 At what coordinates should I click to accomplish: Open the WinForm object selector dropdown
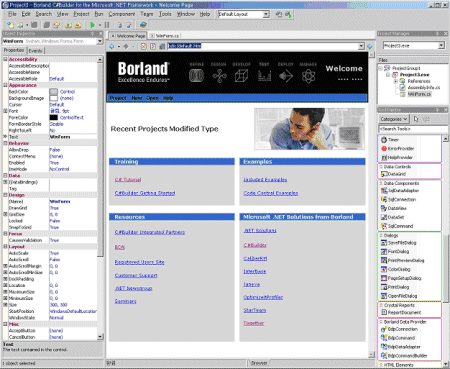pyautogui.click(x=100, y=41)
